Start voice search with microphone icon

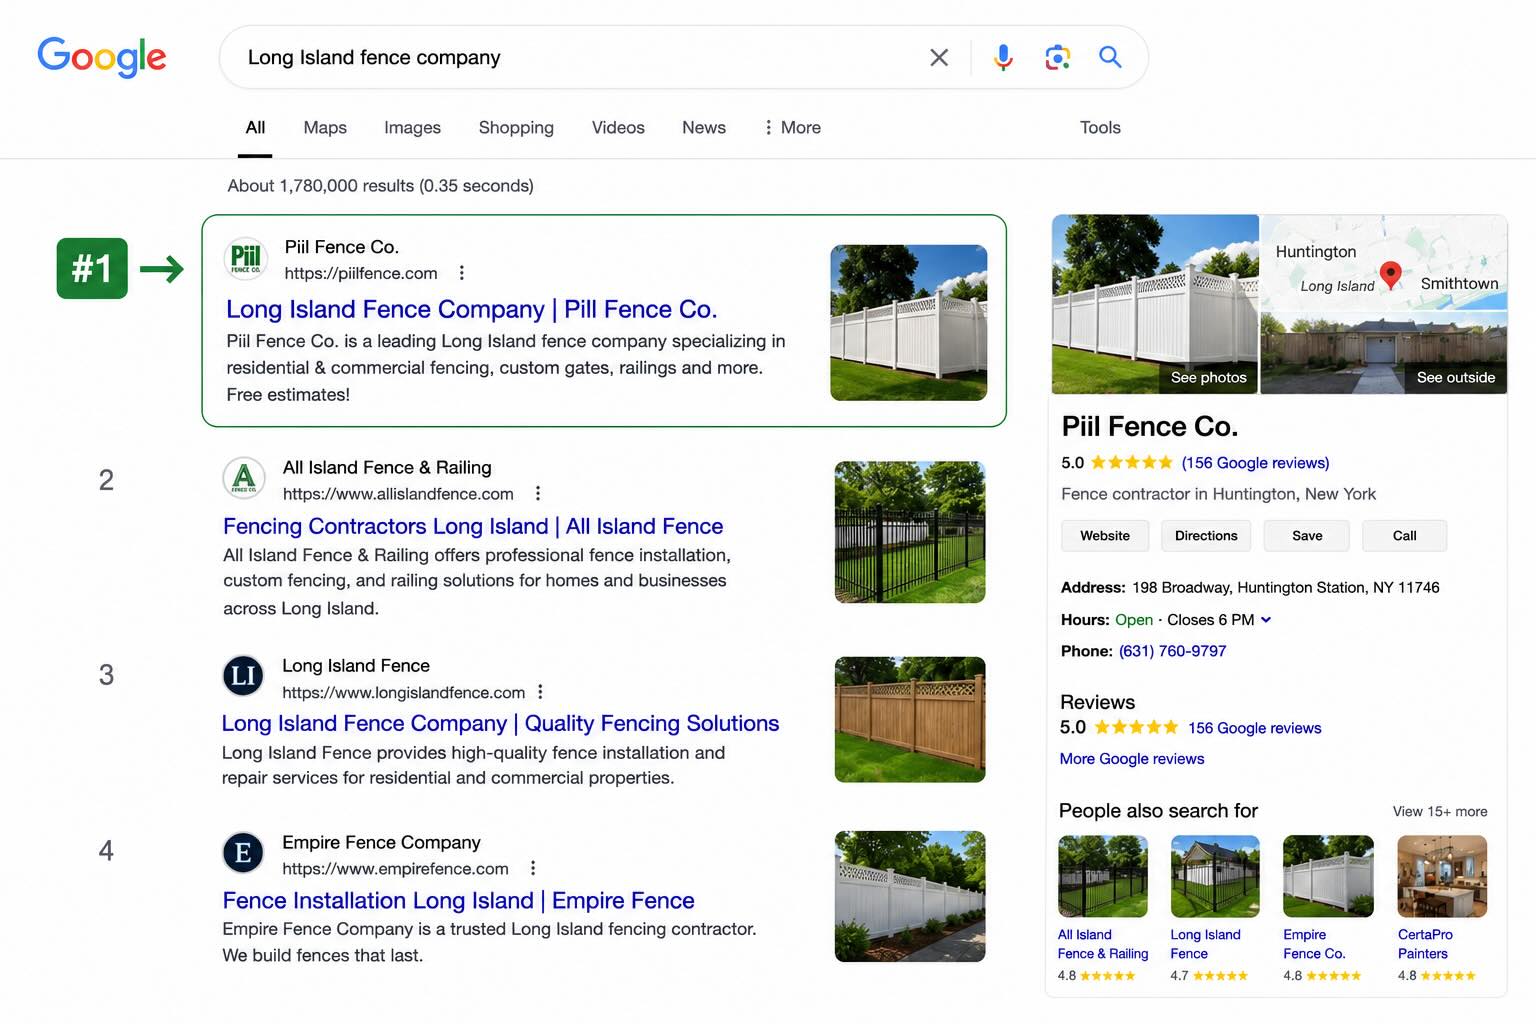pos(1003,57)
